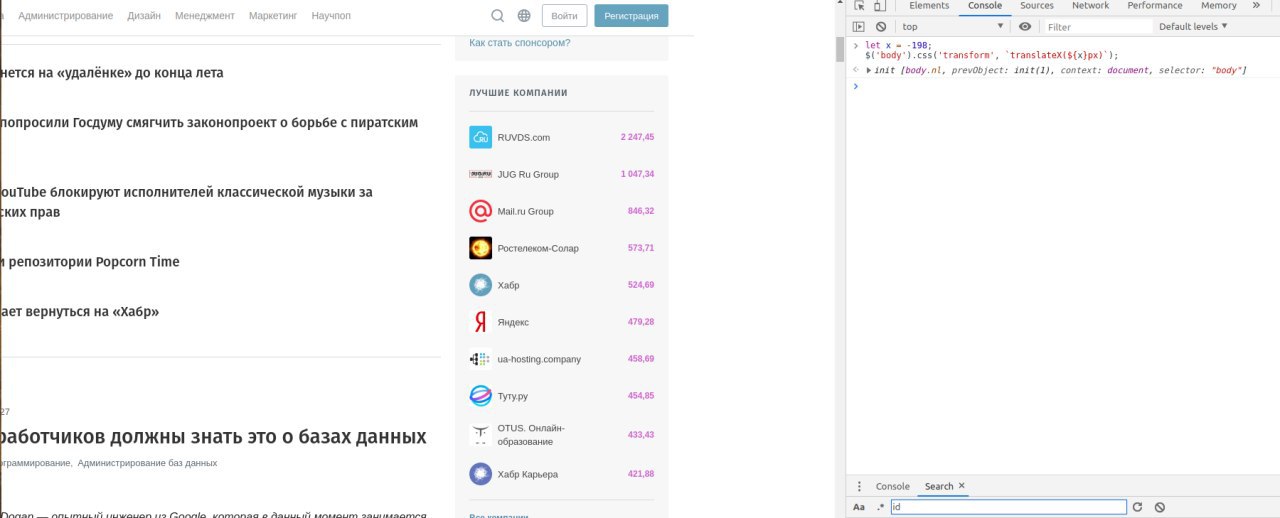Refresh the search results in drawer

point(1137,507)
